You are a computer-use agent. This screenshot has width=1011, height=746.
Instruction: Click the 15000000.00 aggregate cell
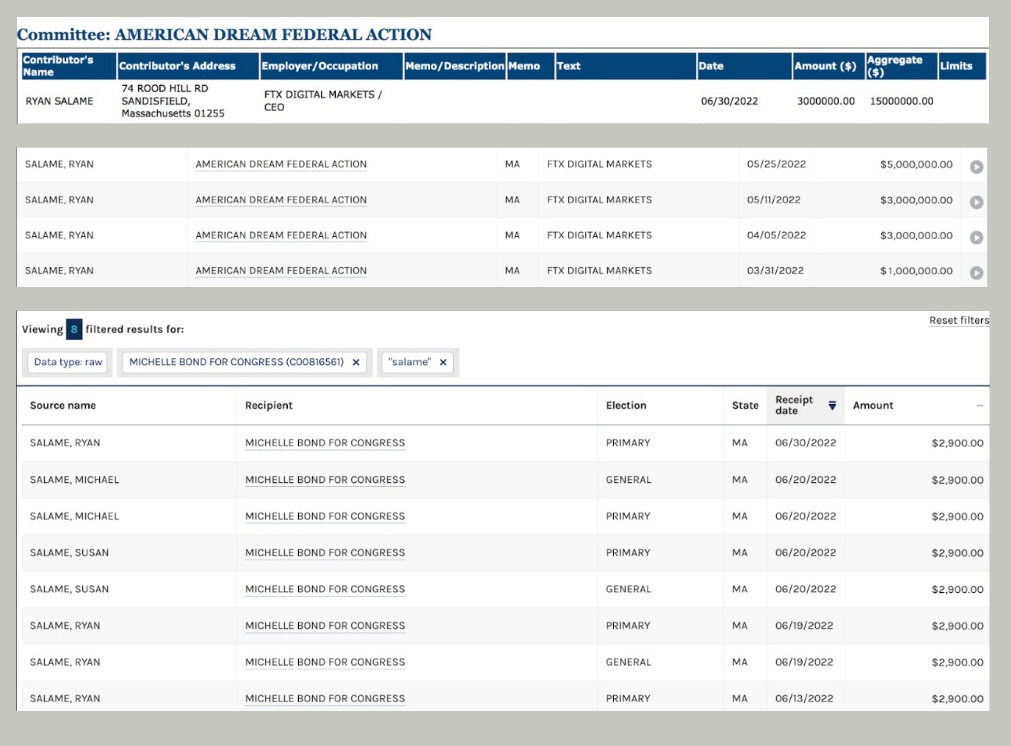901,101
